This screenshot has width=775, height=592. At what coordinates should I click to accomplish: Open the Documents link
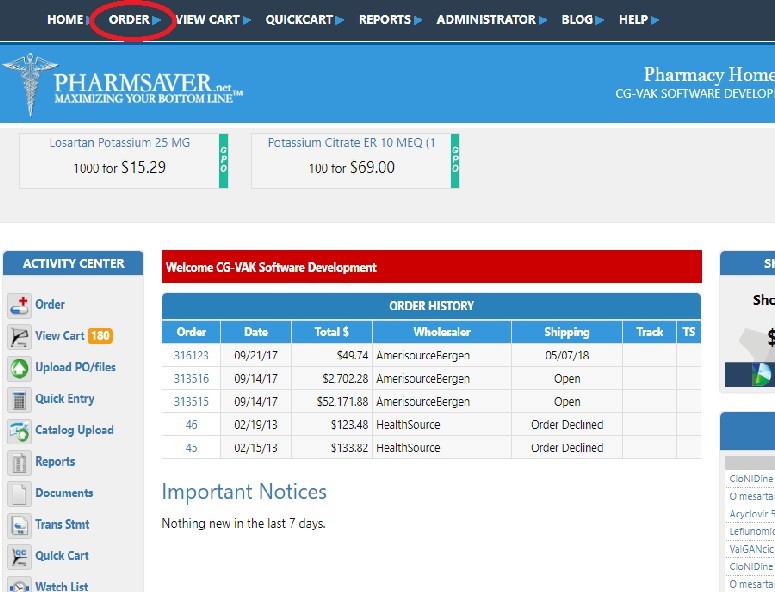click(64, 493)
